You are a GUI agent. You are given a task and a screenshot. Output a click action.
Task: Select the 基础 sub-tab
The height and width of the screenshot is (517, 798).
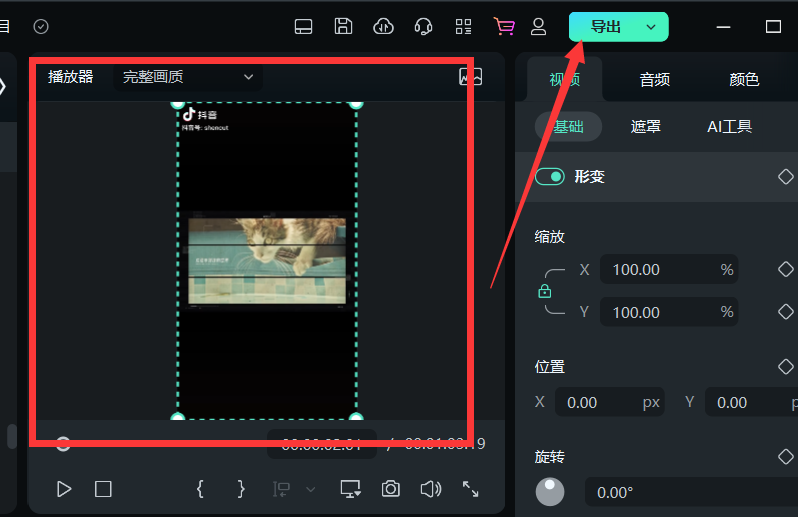[x=568, y=126]
